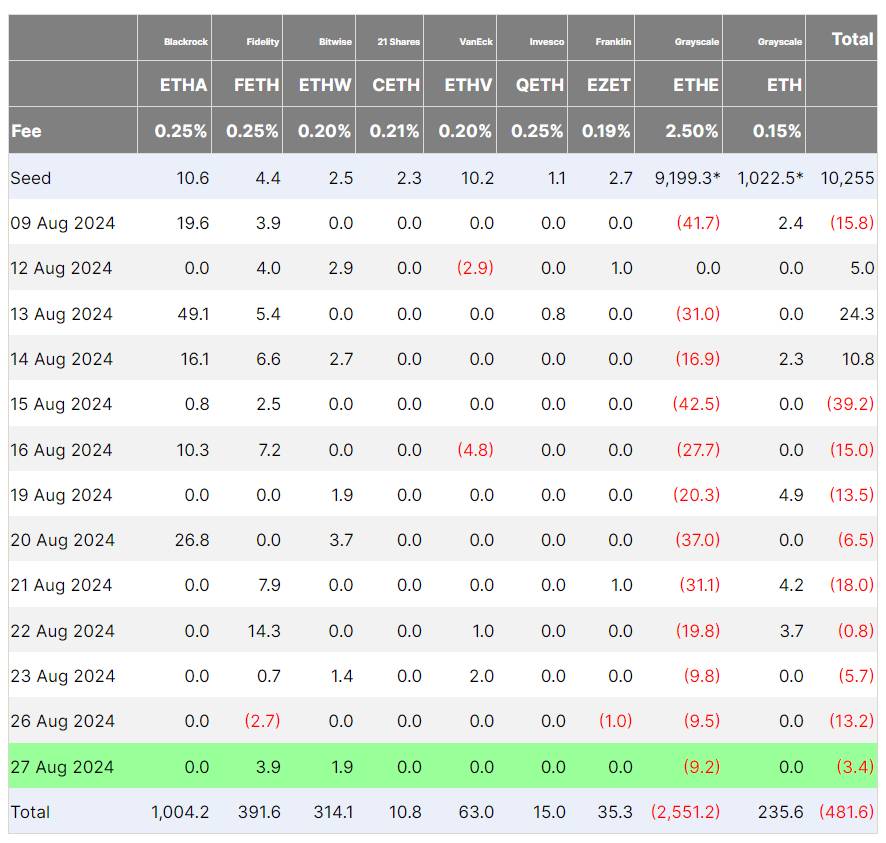Select the 15 Aug 2024 date label
The width and height of the screenshot is (886, 843).
(x=62, y=404)
